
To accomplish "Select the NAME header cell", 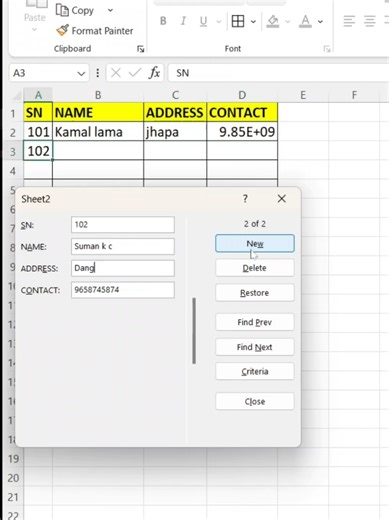I will tap(98, 112).
